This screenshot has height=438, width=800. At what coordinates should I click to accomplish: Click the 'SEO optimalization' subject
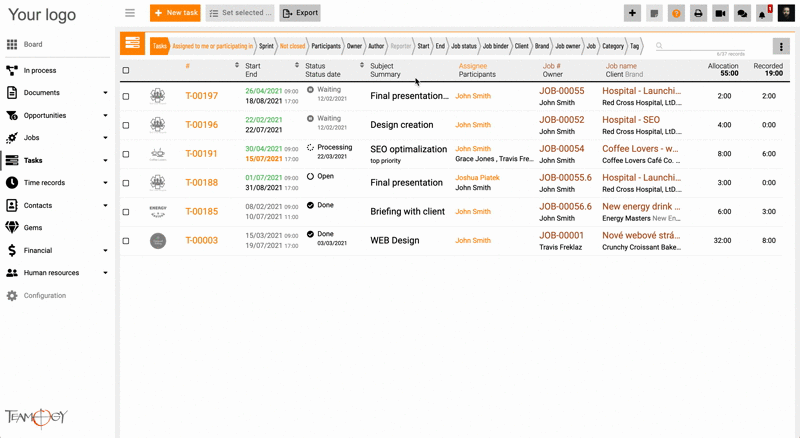point(409,149)
